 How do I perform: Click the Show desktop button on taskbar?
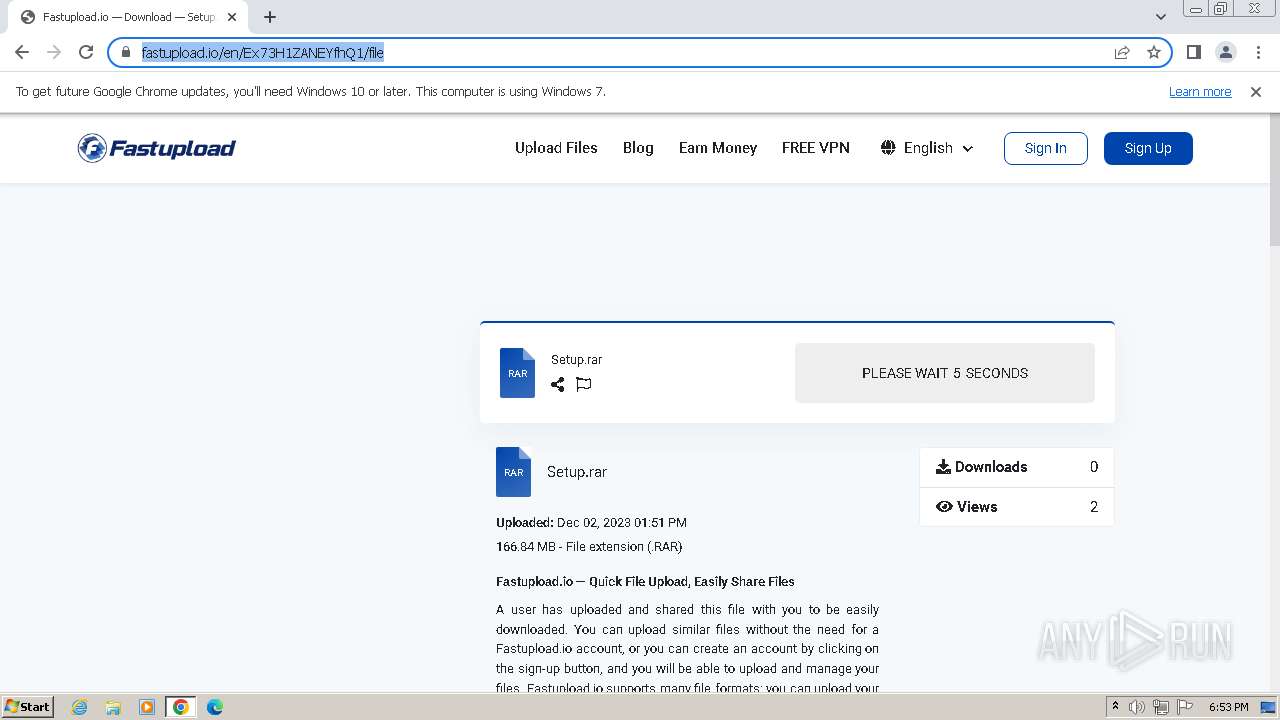[1268, 707]
